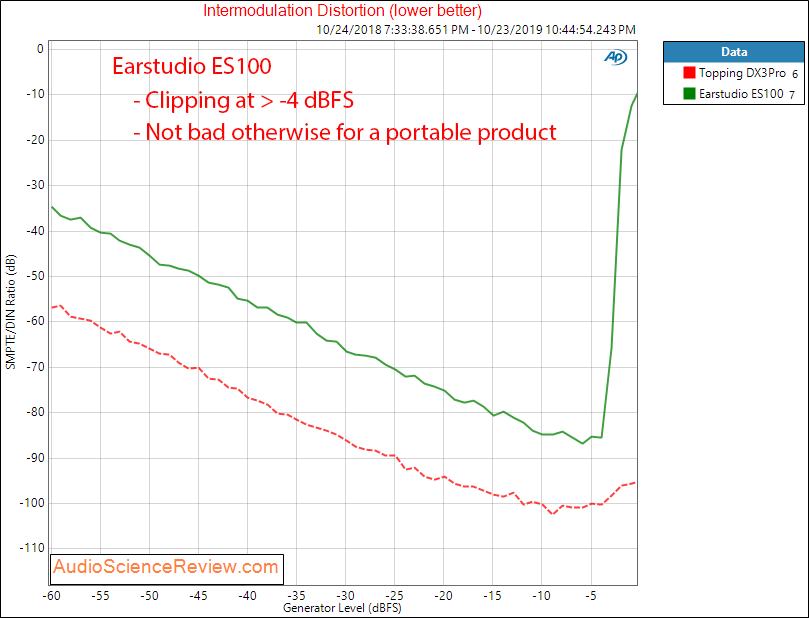Screen dimensions: 809x618
Task: Click the -30 tick on the horizontal axis
Action: pyautogui.click(x=346, y=596)
